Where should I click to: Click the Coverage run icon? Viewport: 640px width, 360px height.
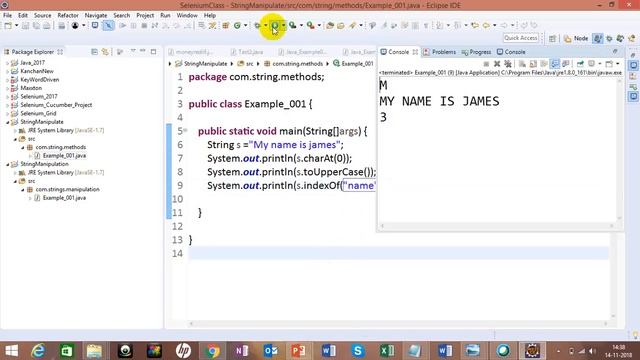coord(292,25)
